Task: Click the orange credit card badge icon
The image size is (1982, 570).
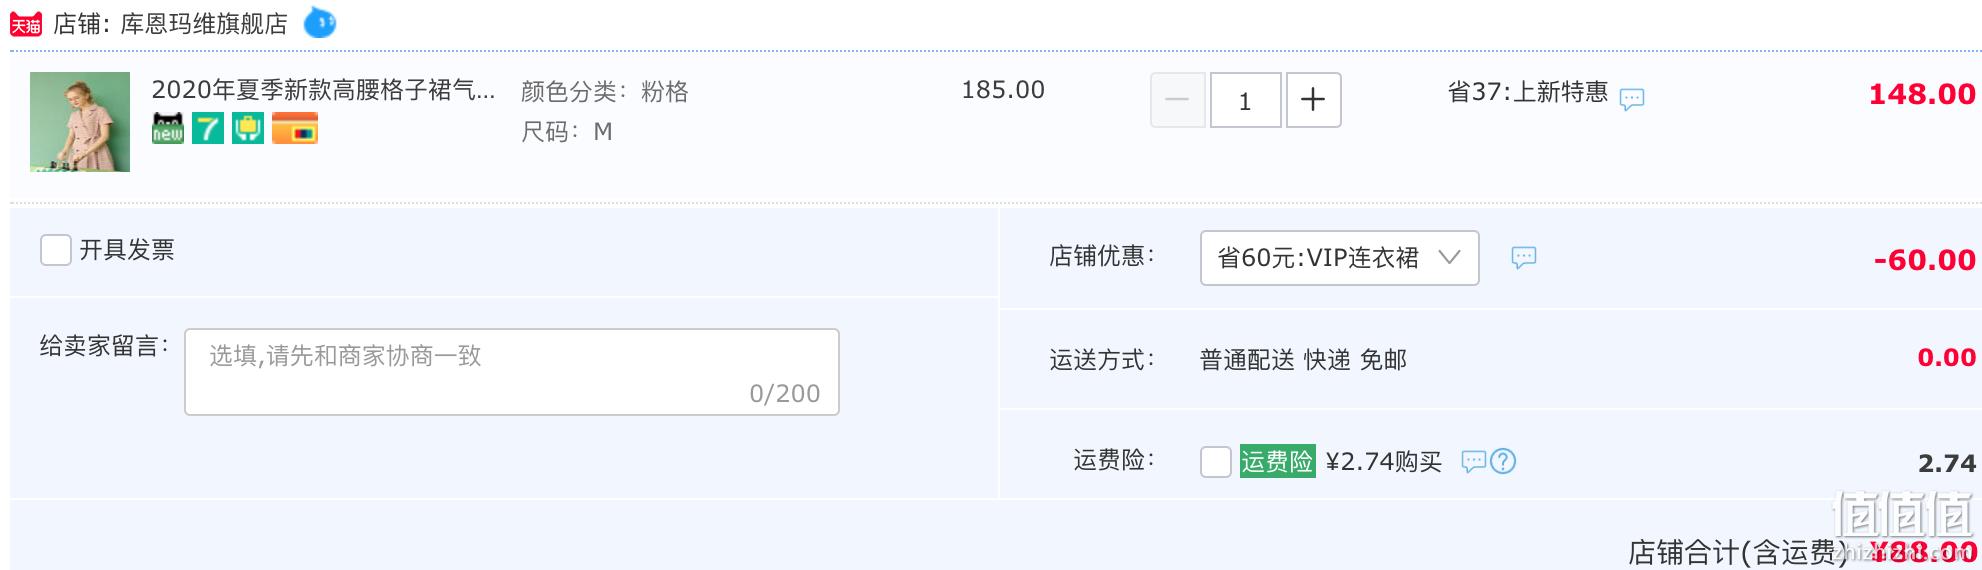Action: [x=295, y=129]
